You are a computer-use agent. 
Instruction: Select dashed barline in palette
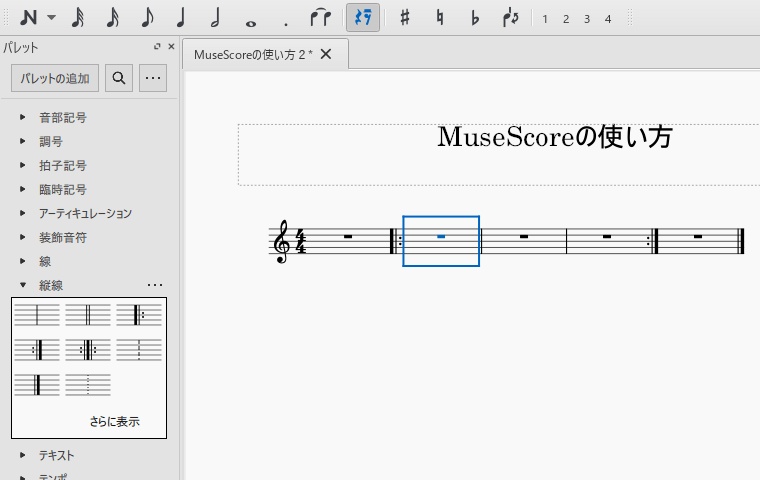(139, 350)
